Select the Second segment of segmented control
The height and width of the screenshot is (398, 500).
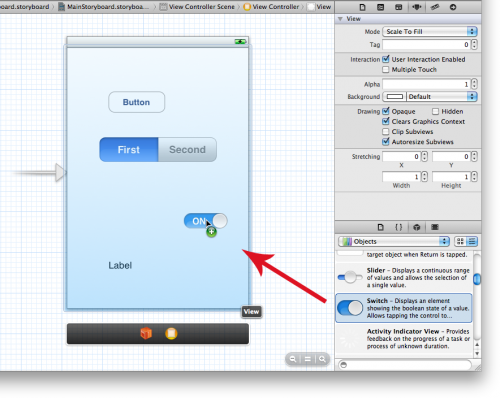point(187,150)
